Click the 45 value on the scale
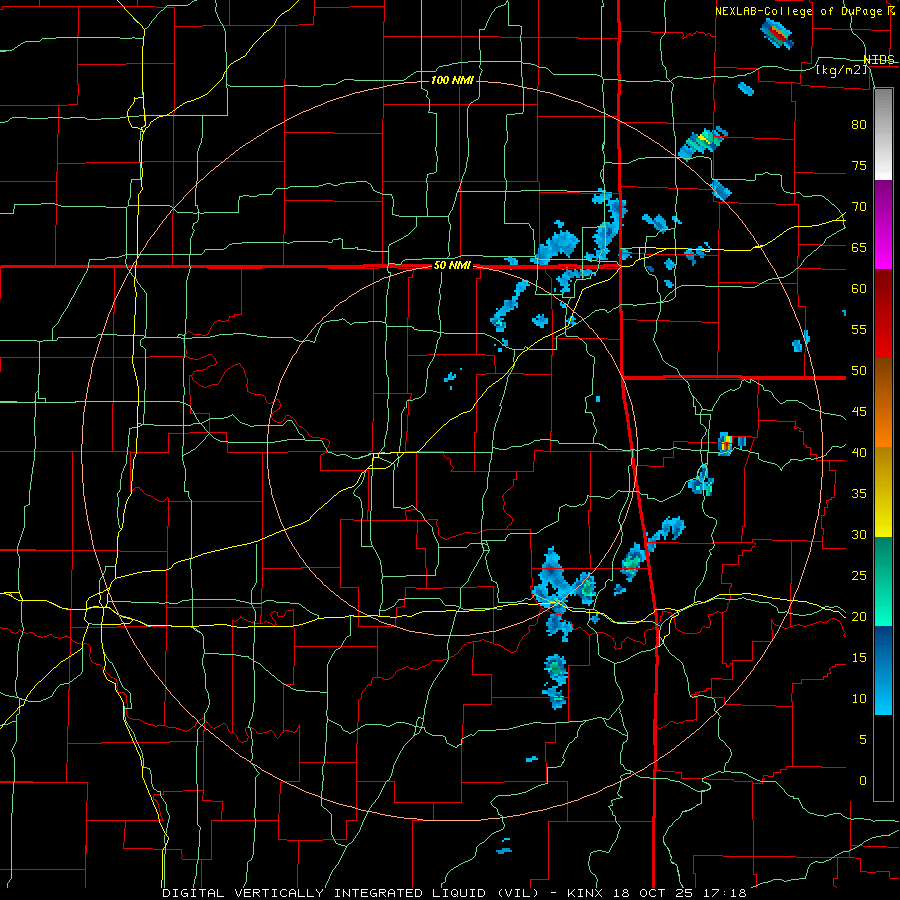 [x=859, y=412]
